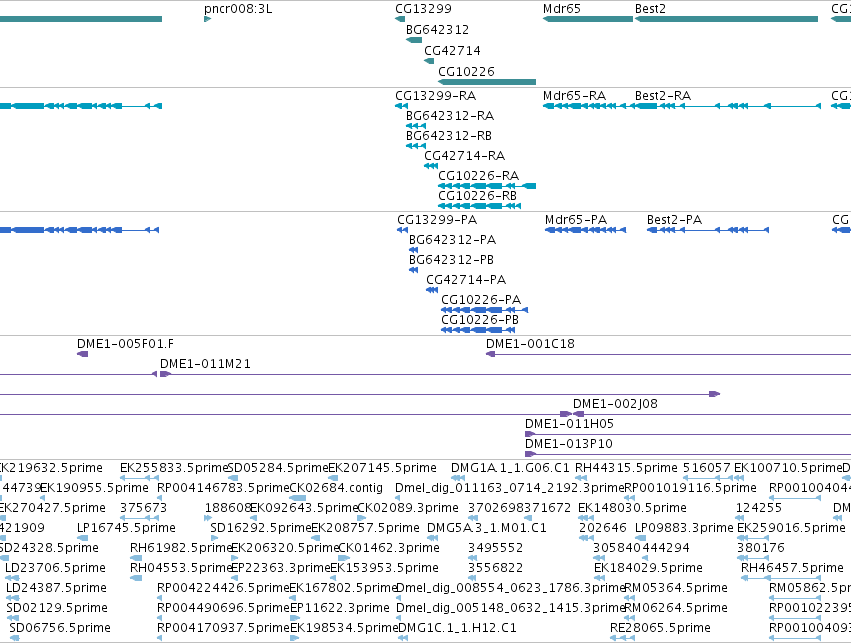Select the Mdr65-PA protein label
Image resolution: width=851 pixels, height=643 pixels.
(576, 220)
